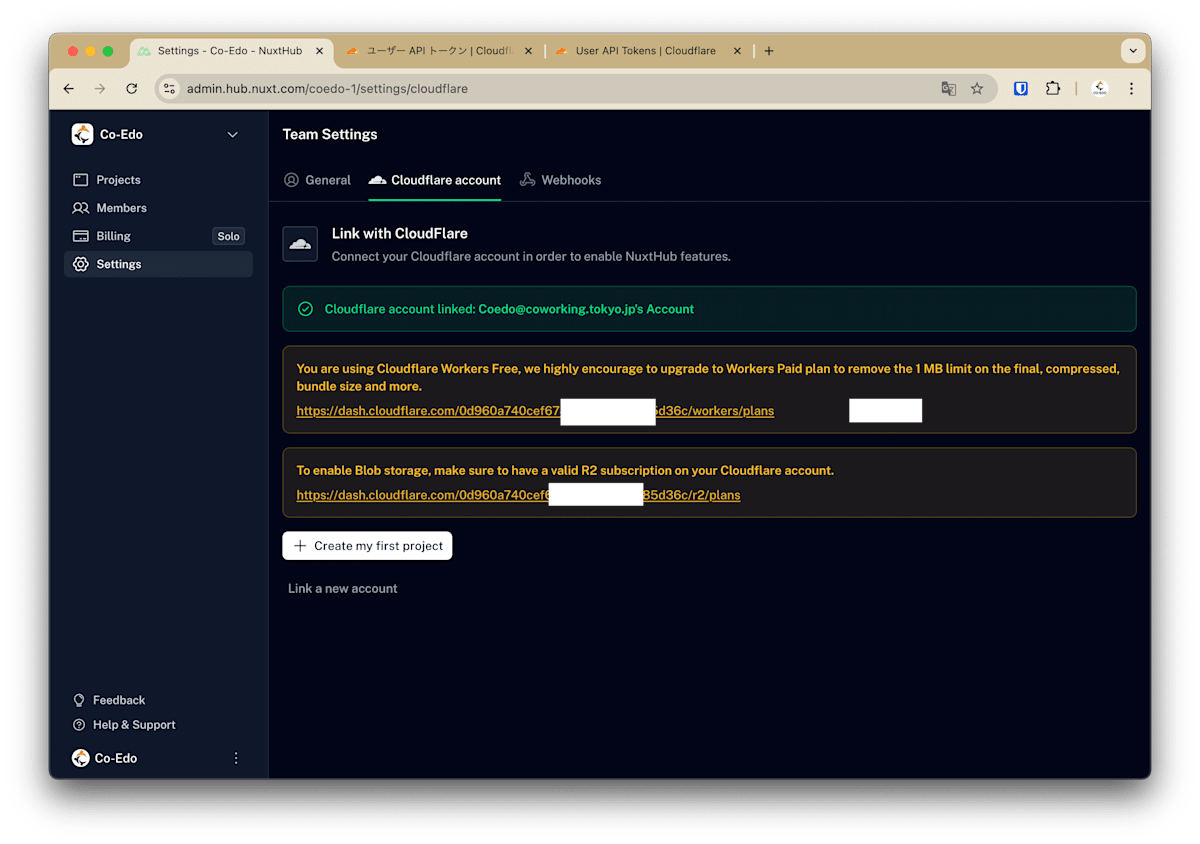Click the Settings gear icon
The width and height of the screenshot is (1200, 844).
81,264
